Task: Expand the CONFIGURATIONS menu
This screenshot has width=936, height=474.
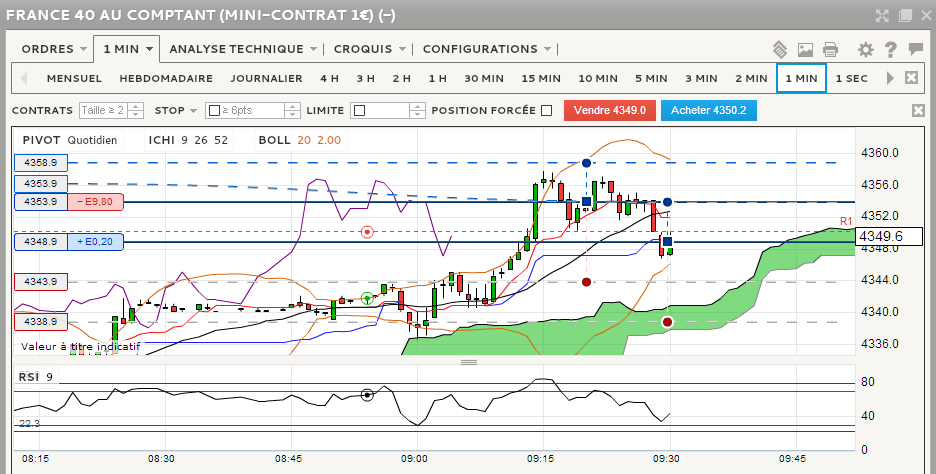Action: [487, 49]
